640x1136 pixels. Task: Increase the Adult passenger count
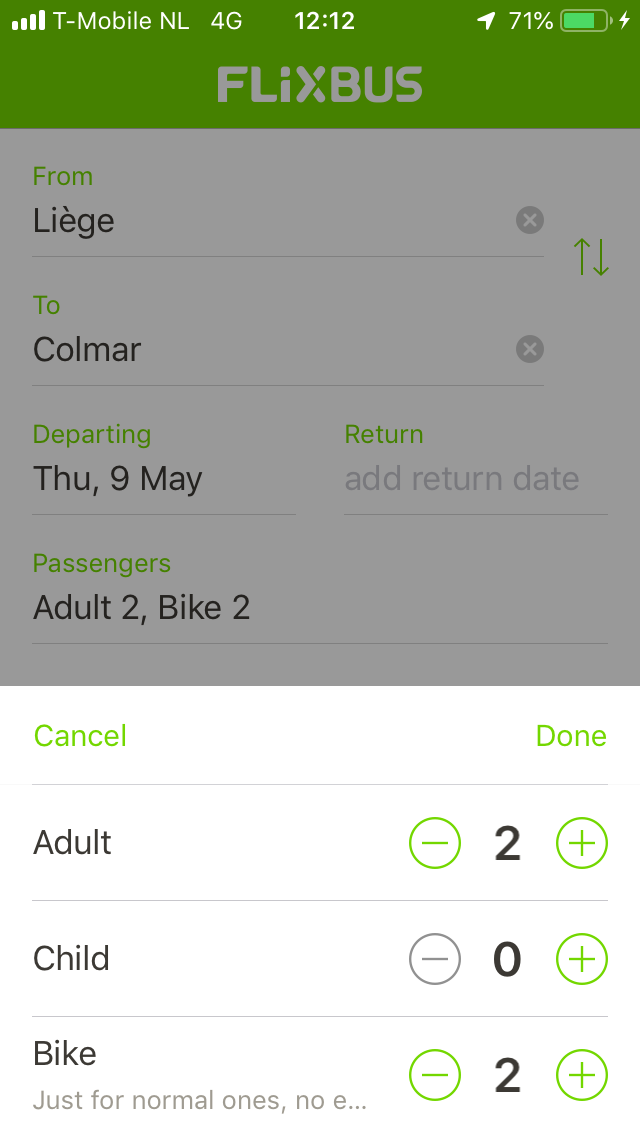click(x=581, y=844)
